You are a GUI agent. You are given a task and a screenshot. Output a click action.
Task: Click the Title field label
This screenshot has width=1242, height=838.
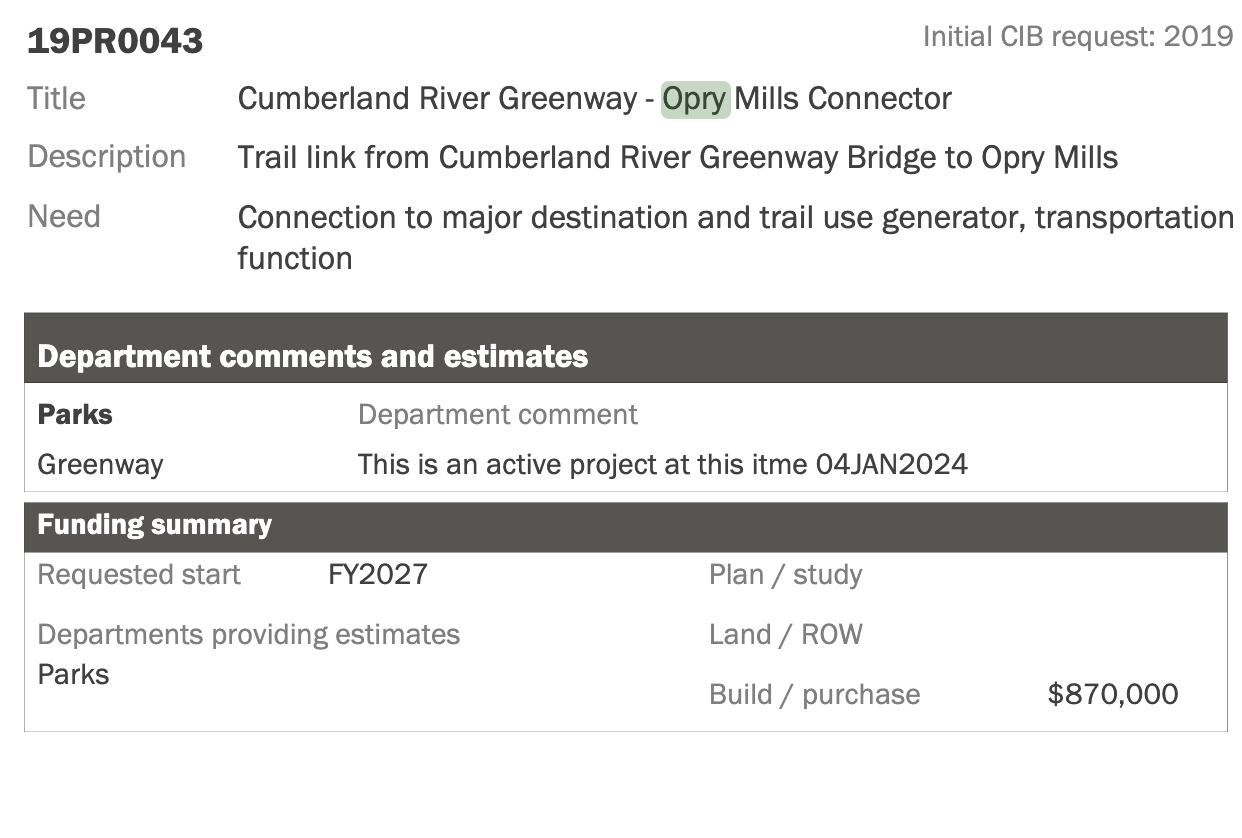[57, 99]
